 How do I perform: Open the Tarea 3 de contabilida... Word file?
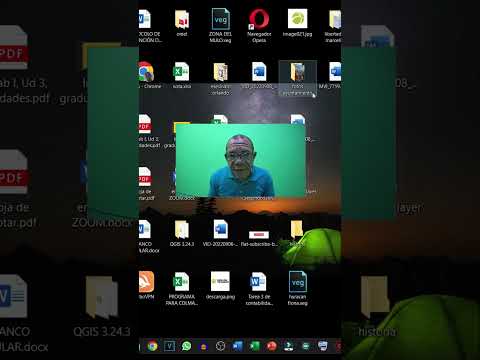[x=259, y=288]
